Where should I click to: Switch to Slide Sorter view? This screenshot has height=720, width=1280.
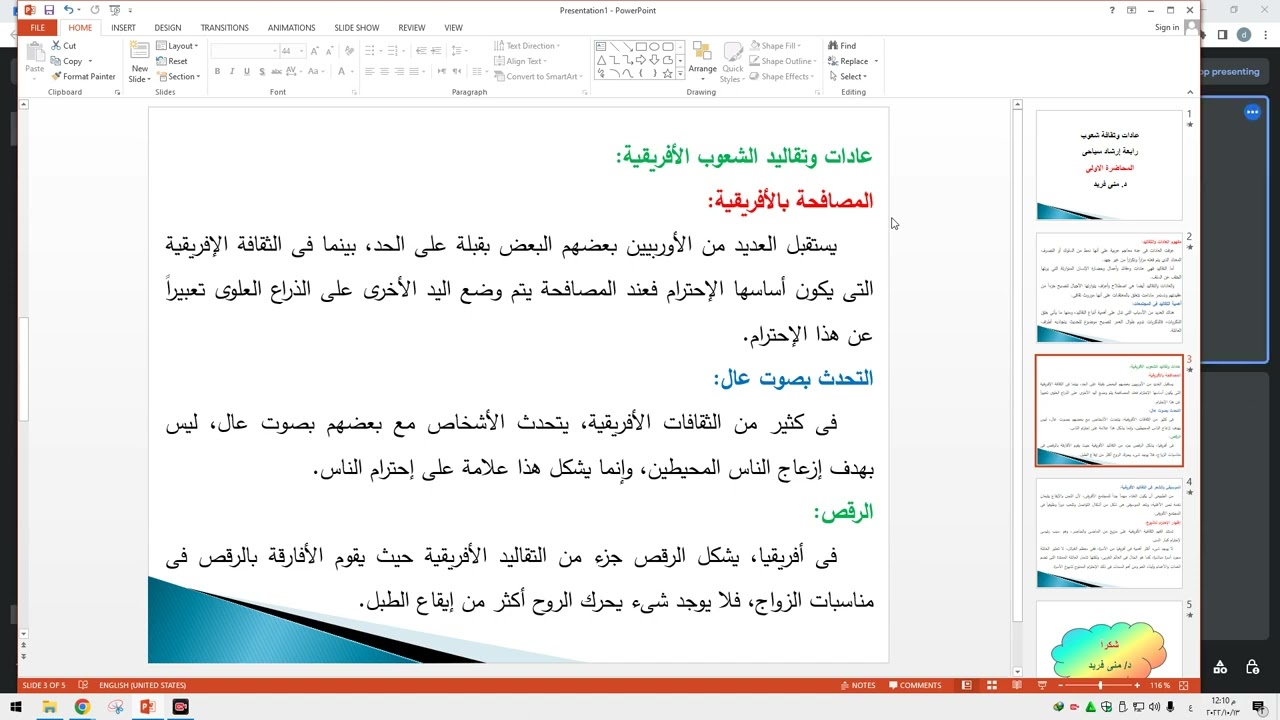[x=992, y=685]
